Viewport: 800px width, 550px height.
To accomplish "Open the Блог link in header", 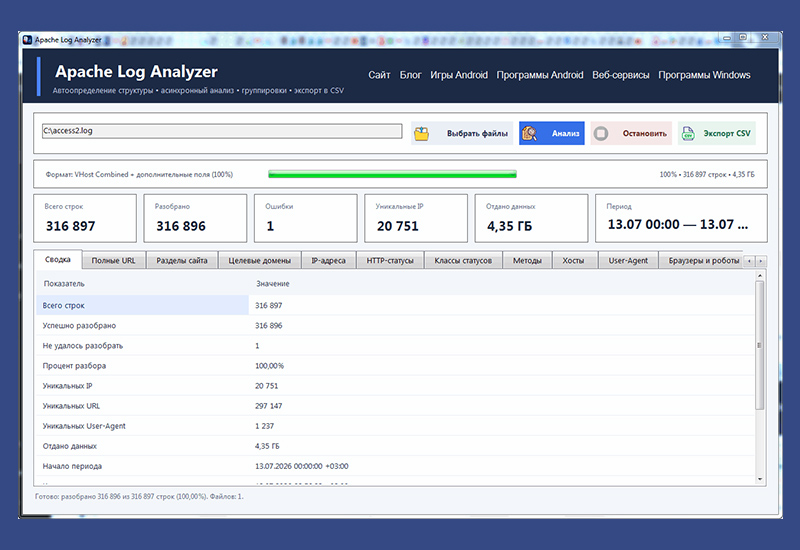I will [410, 75].
